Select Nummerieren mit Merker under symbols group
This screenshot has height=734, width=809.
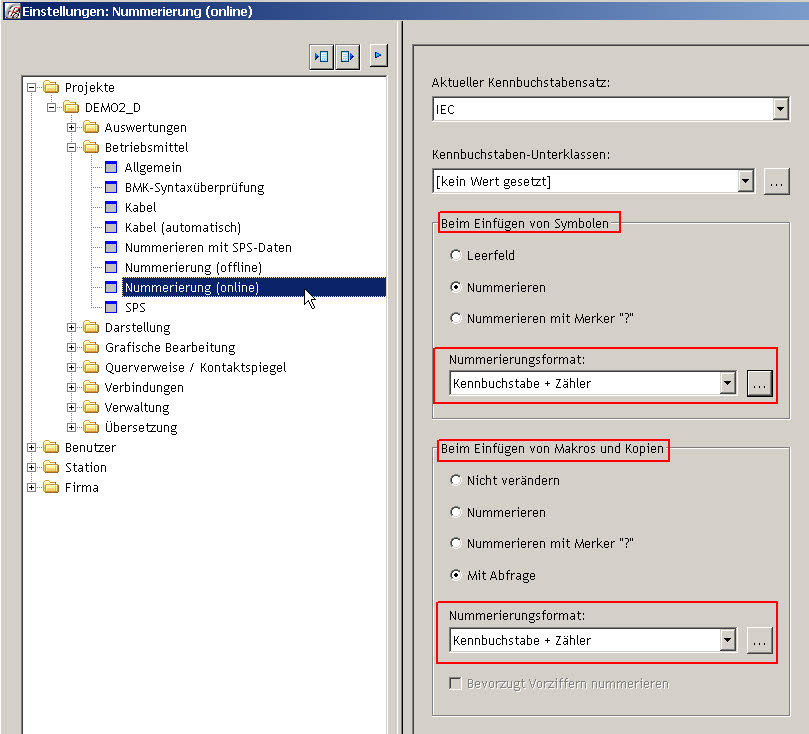click(456, 318)
